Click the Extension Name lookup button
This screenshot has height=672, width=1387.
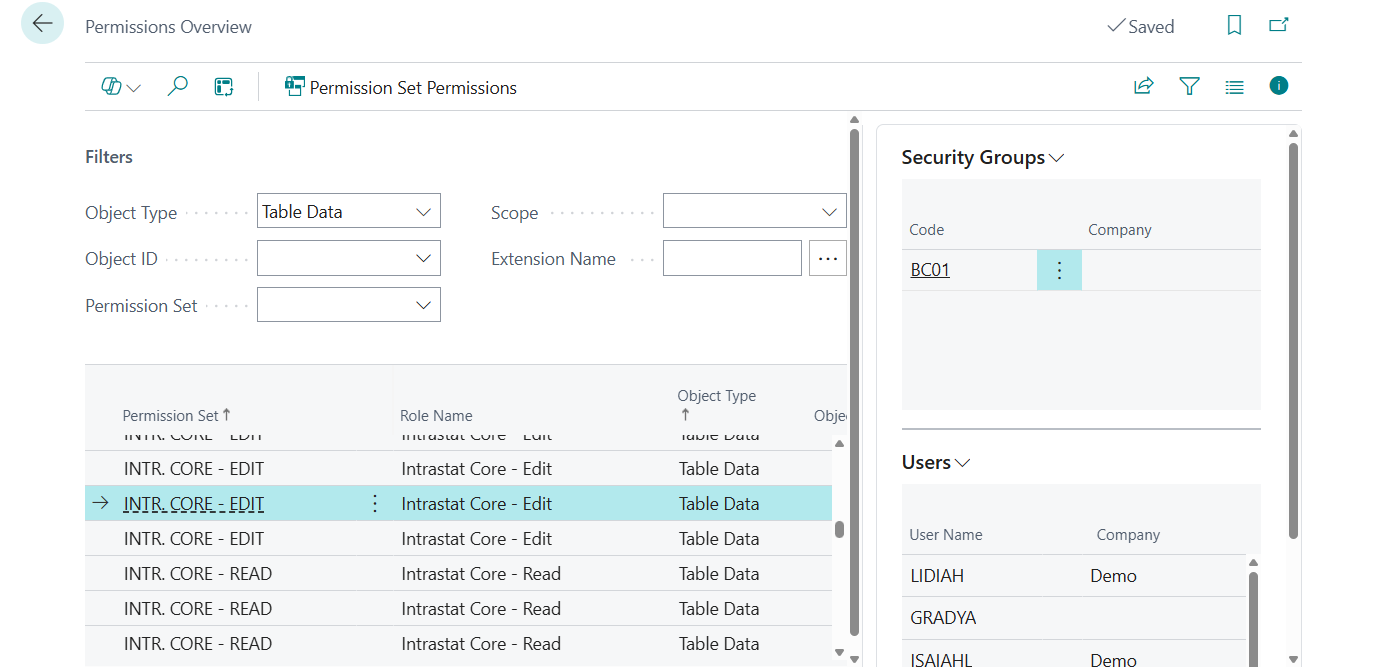pos(828,257)
